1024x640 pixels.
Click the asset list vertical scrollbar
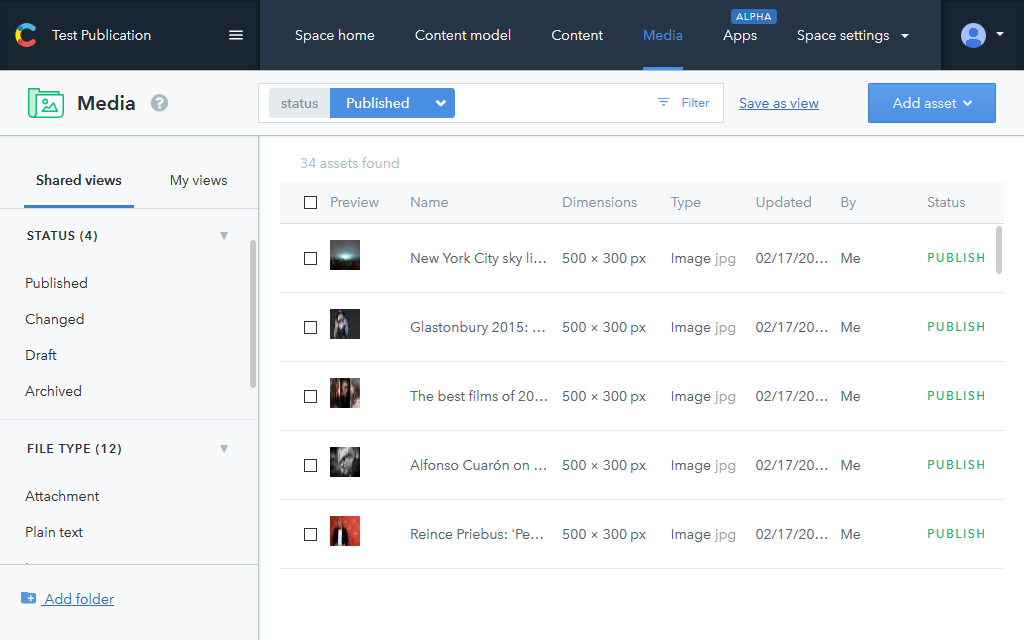(998, 250)
